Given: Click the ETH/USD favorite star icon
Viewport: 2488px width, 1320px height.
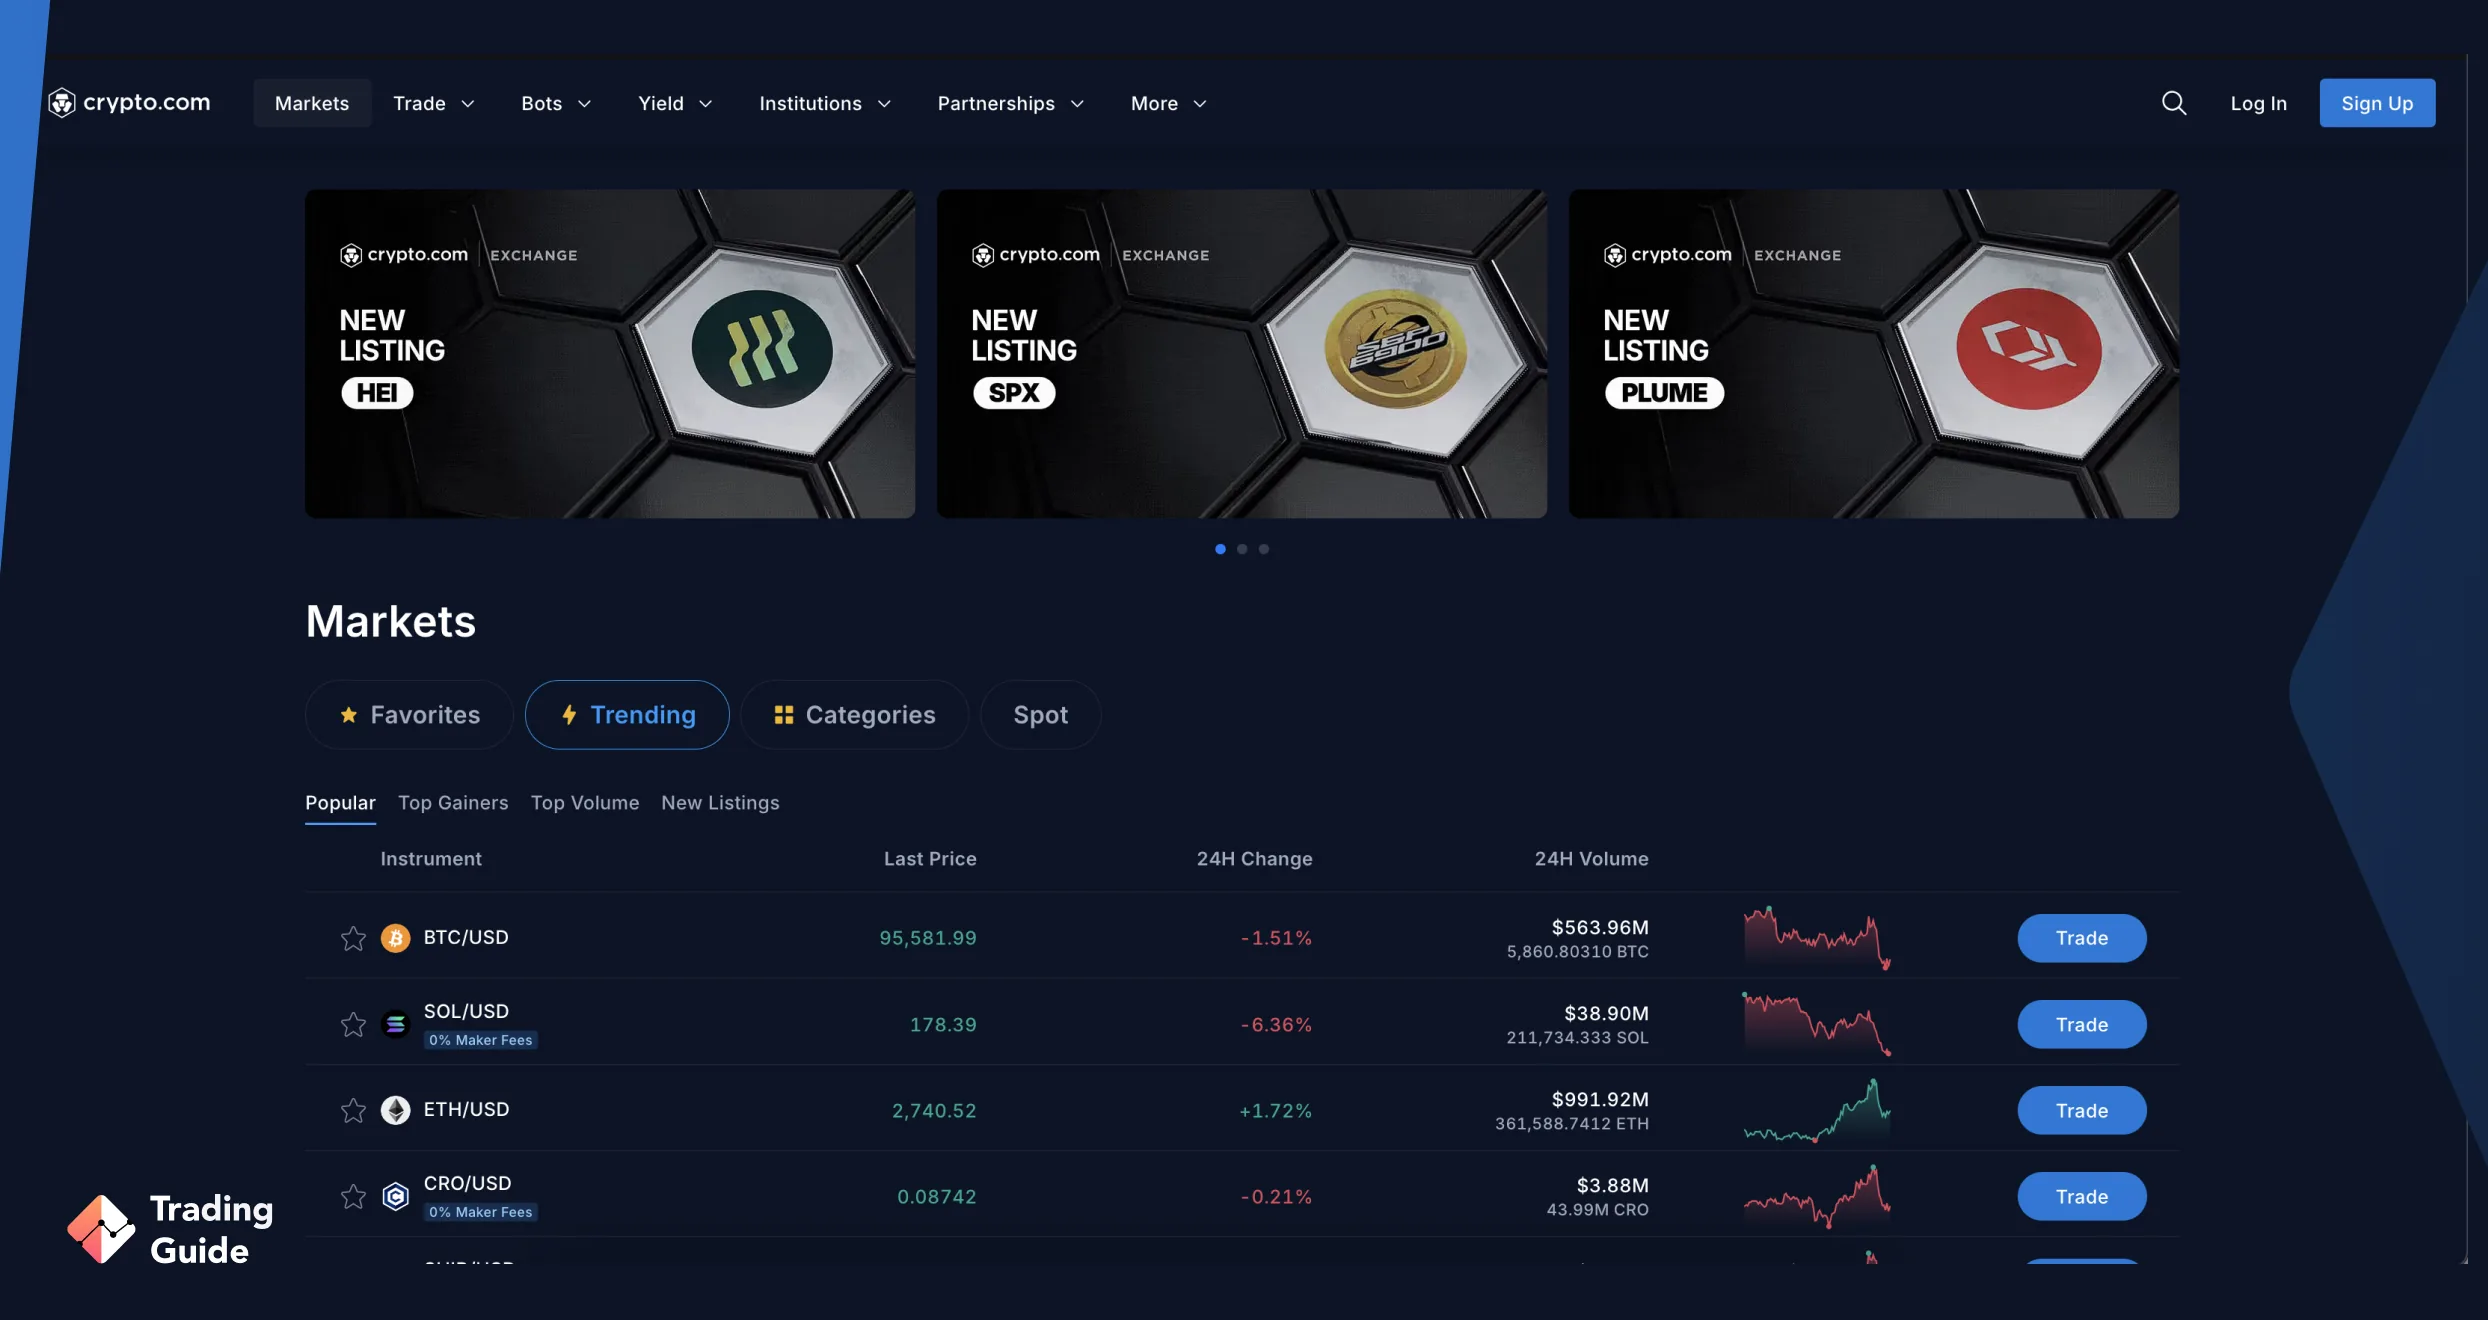Looking at the screenshot, I should click(352, 1111).
